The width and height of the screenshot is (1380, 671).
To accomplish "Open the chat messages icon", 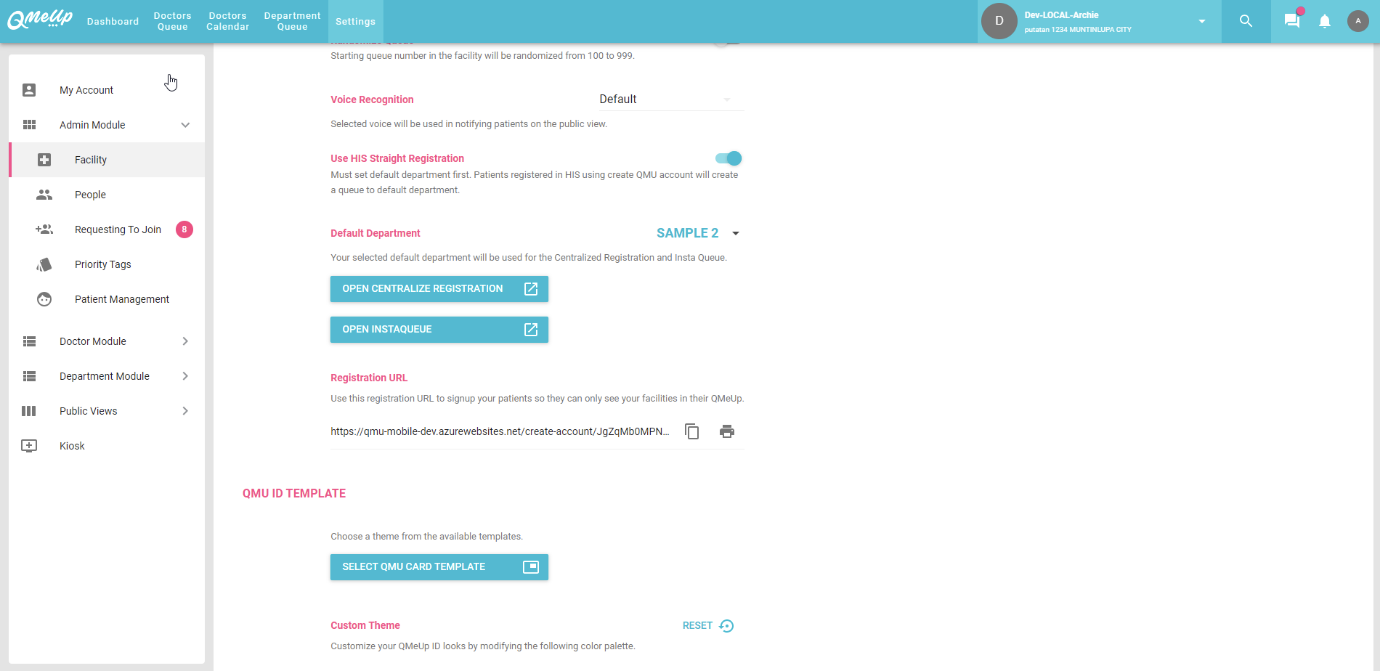I will pos(1292,21).
